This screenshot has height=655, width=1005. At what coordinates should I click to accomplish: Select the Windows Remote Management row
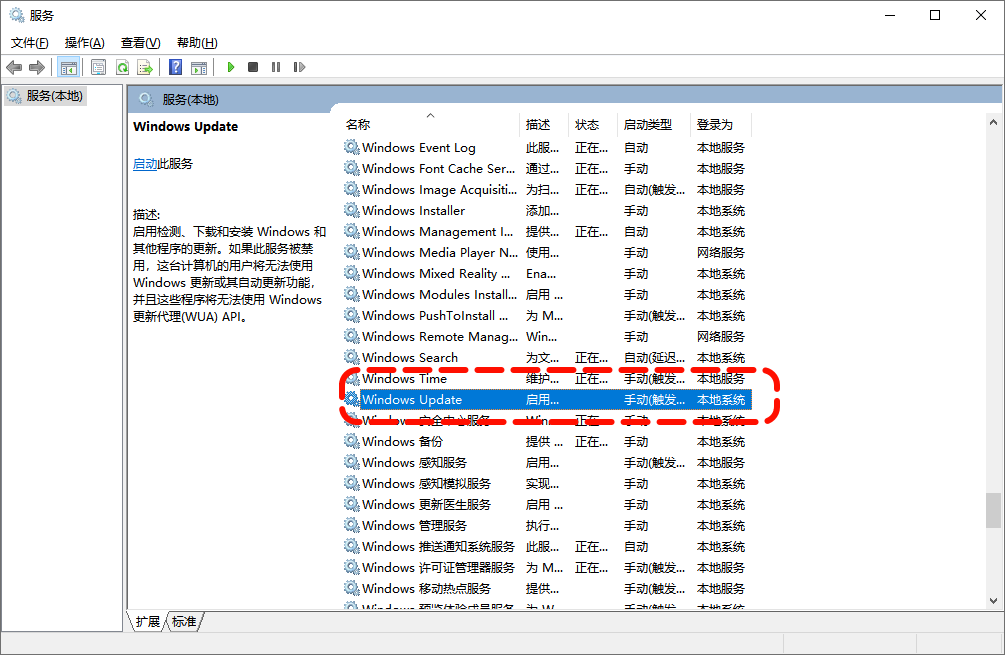[547, 336]
